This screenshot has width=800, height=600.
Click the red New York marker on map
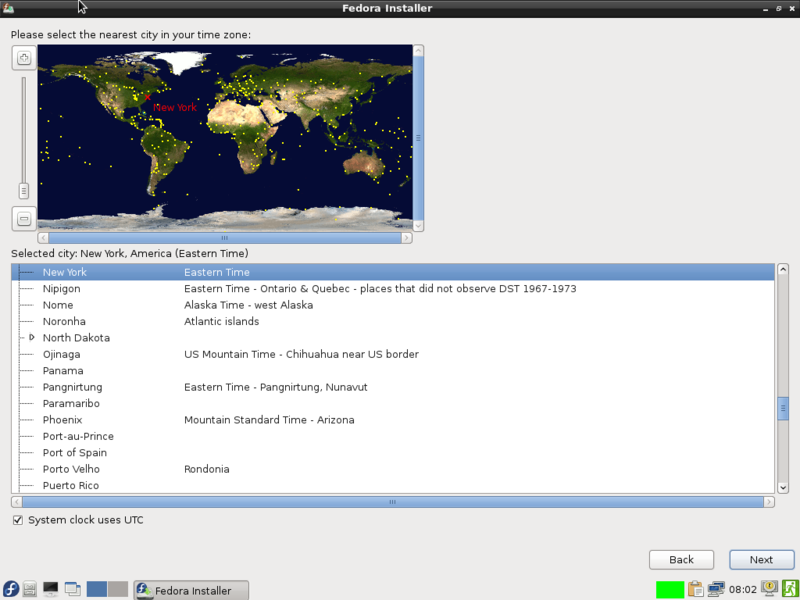click(x=147, y=97)
